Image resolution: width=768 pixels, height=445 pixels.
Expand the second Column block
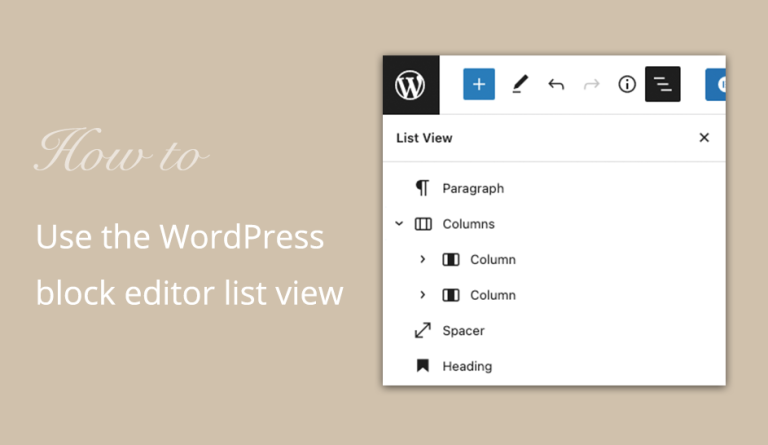(423, 295)
